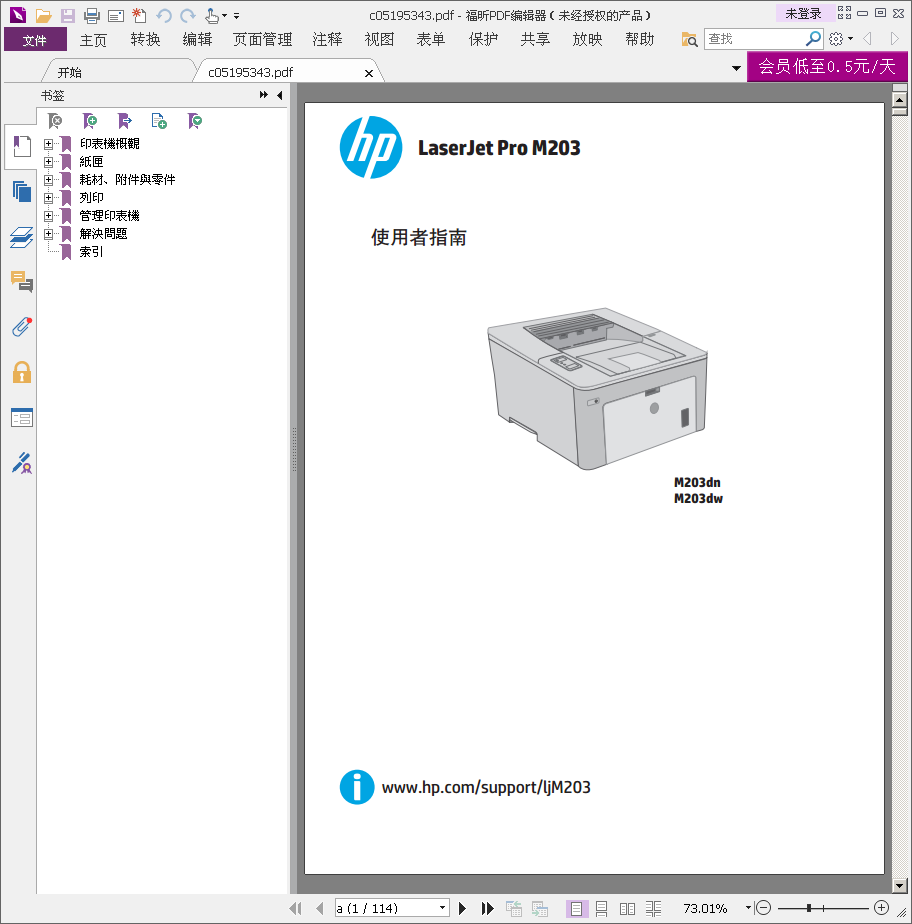The image size is (912, 924).
Task: Open the Comments sidebar icon
Action: [x=22, y=282]
